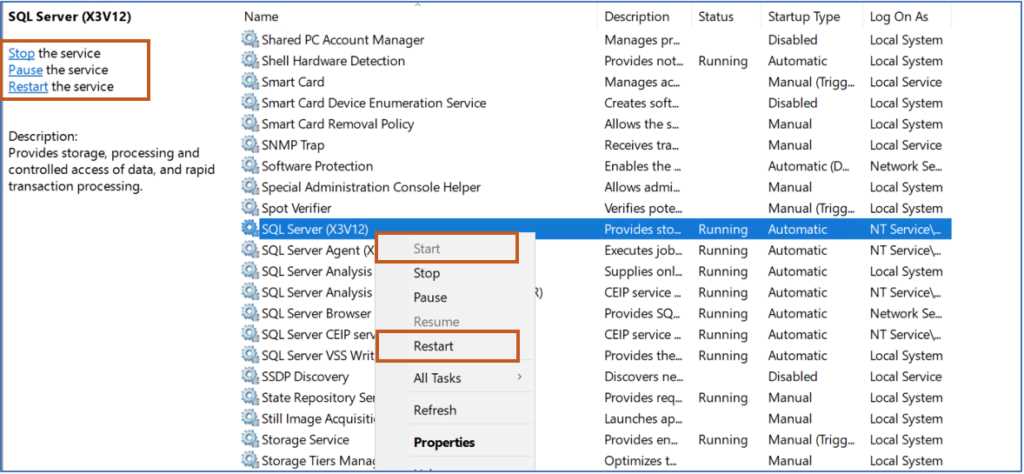Click the Still Image Acquisition gear icon
Viewport: 1024px width, 474px height.
tap(250, 419)
